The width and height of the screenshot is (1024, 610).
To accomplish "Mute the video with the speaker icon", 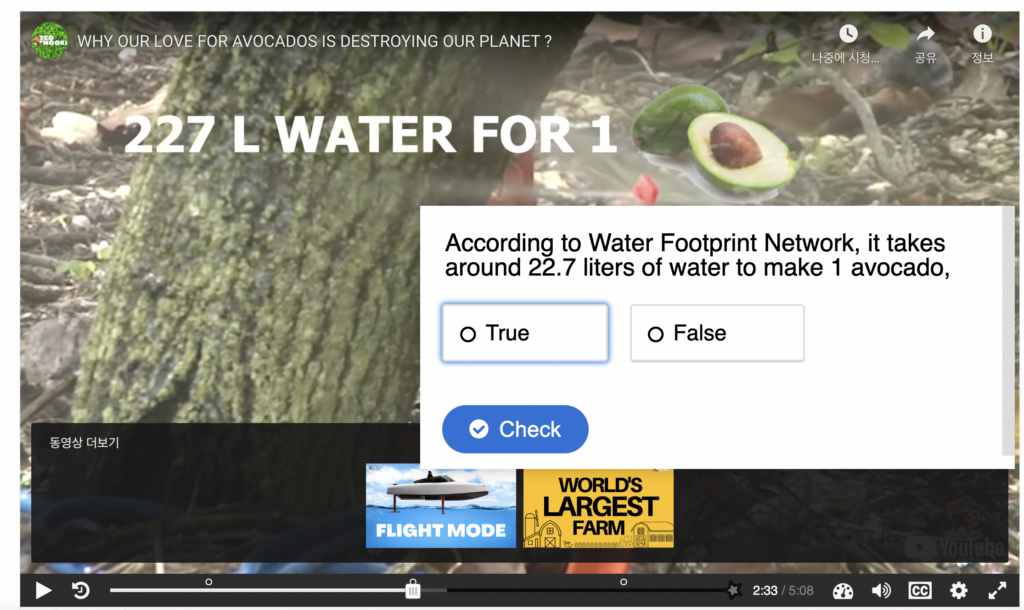I will click(x=881, y=591).
